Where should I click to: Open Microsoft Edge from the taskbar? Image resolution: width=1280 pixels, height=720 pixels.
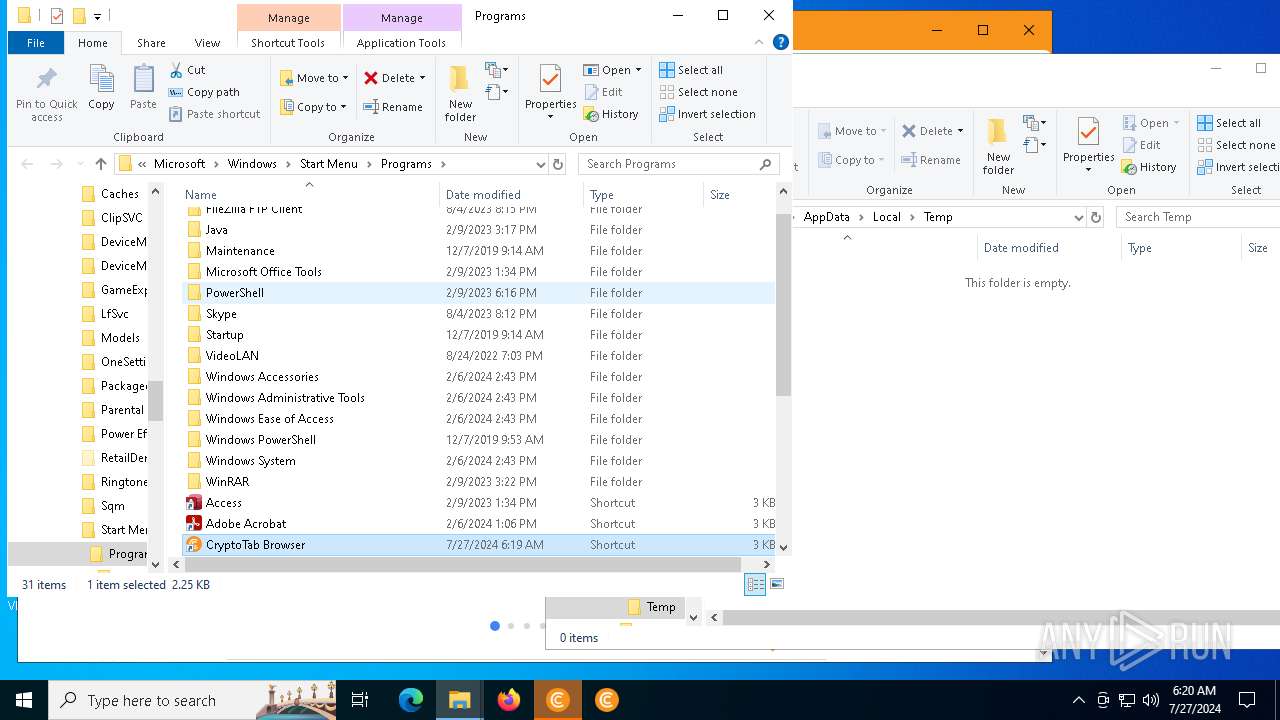click(x=411, y=701)
